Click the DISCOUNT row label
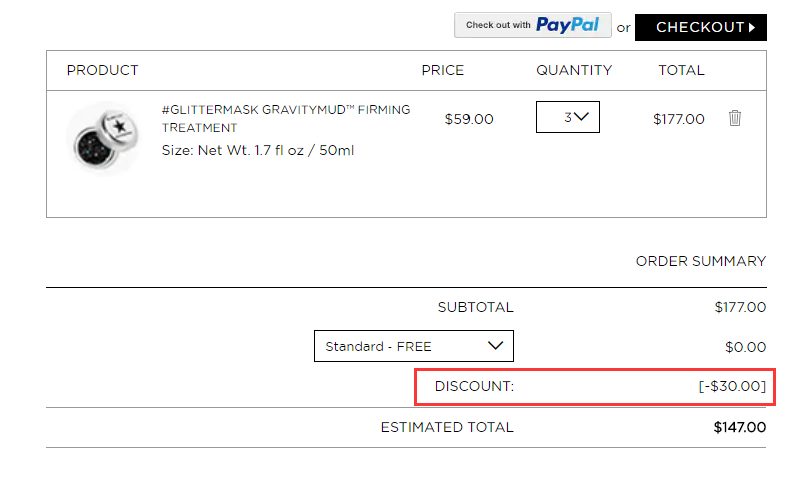Image resolution: width=790 pixels, height=477 pixels. point(474,386)
